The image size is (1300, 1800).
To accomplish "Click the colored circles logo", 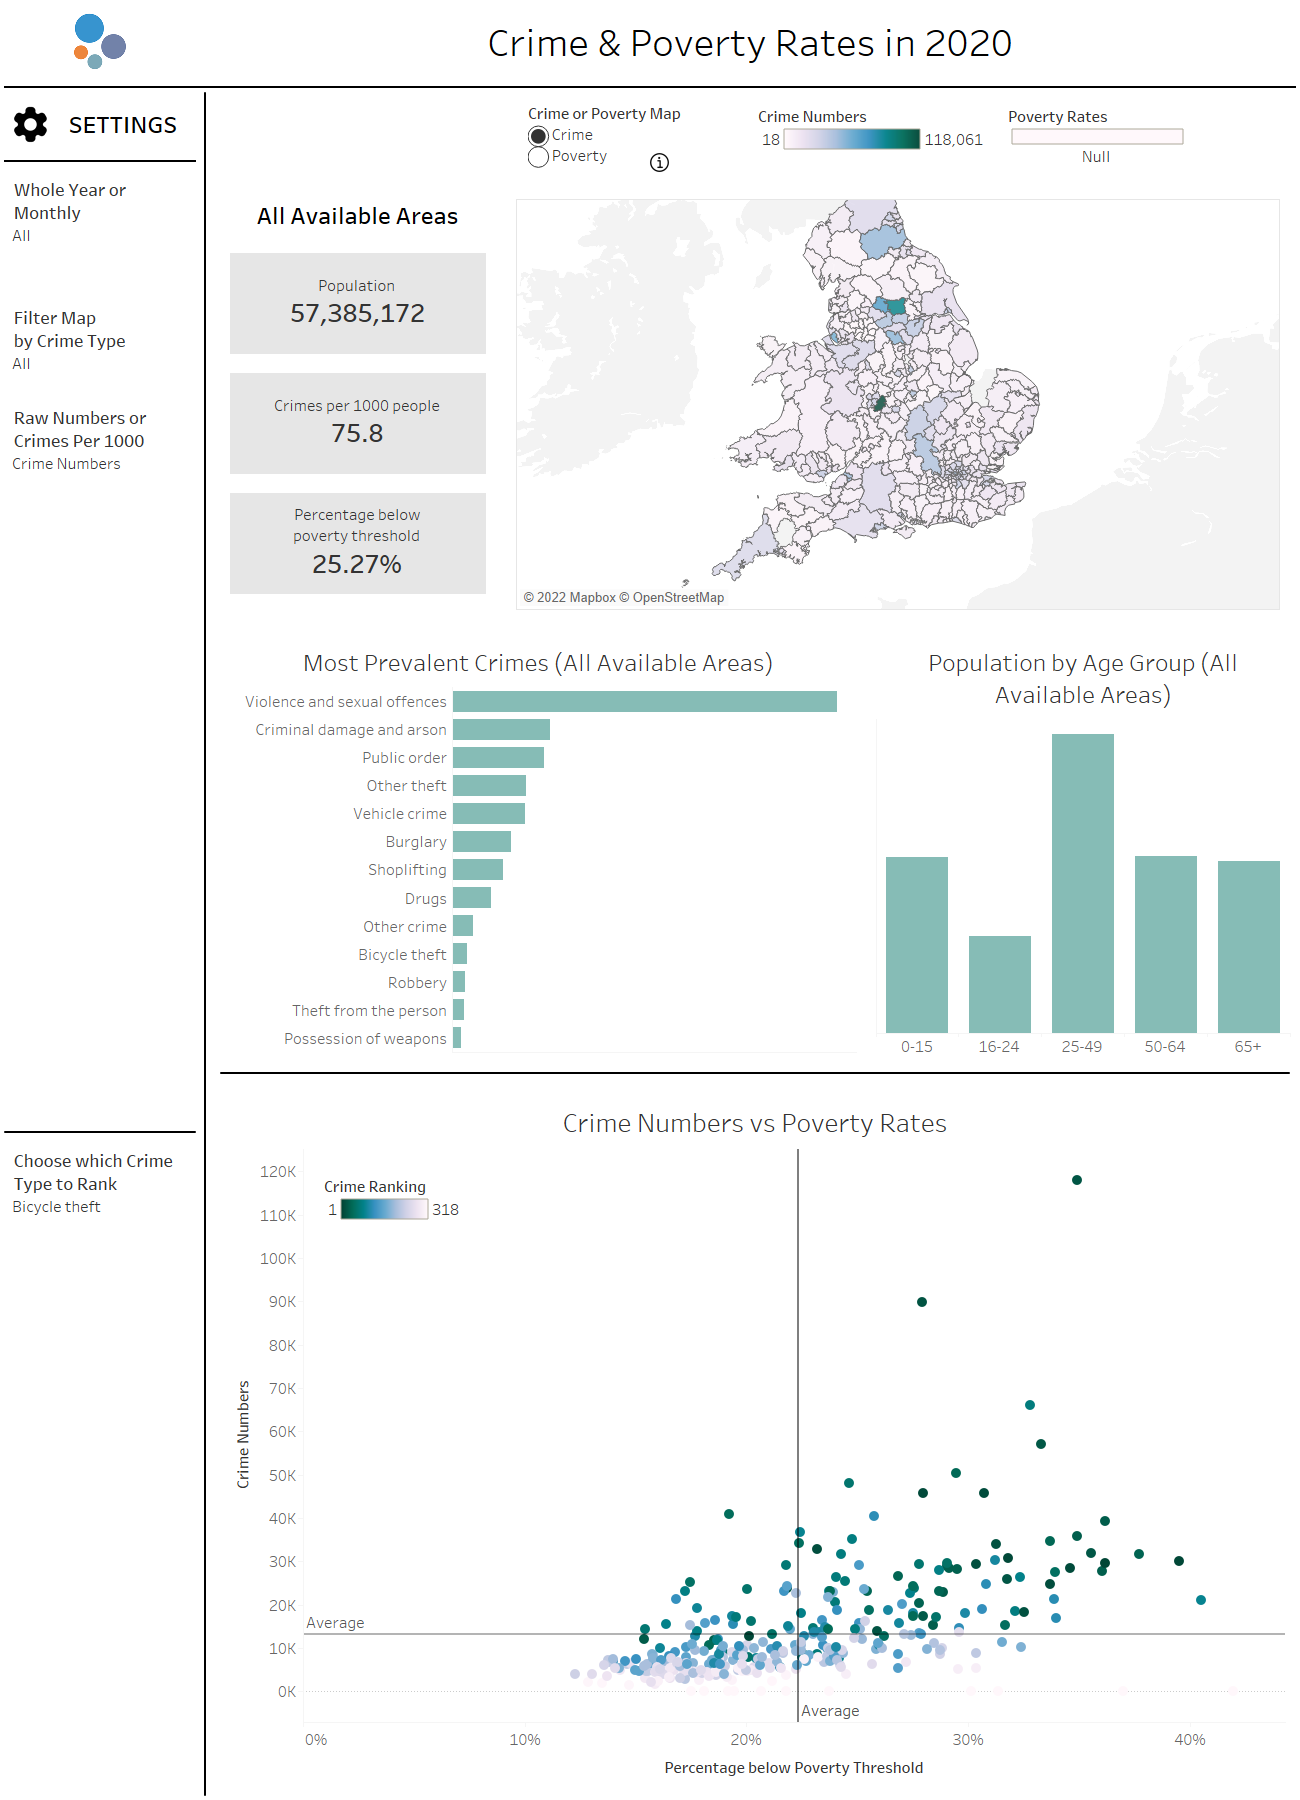I will (99, 42).
